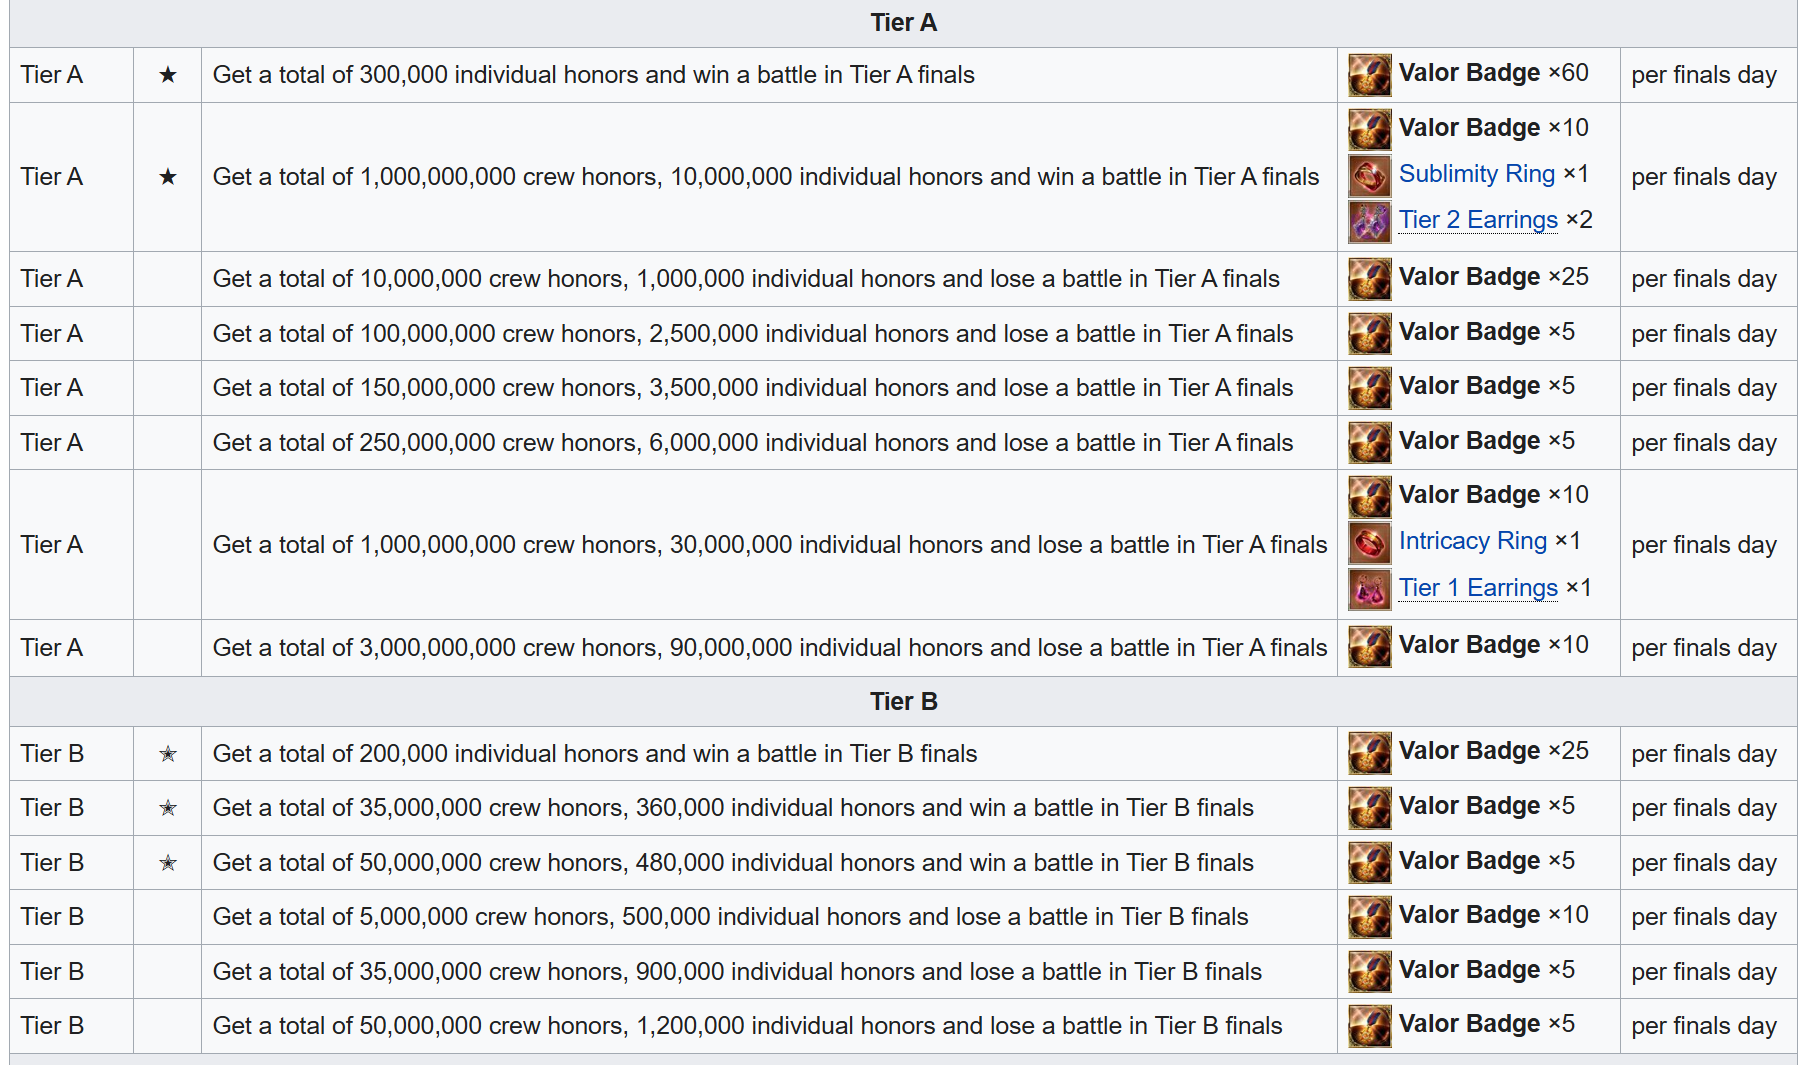The width and height of the screenshot is (1803, 1065).
Task: Click "per finals day" in the Intricacy Ring row
Action: (1704, 545)
